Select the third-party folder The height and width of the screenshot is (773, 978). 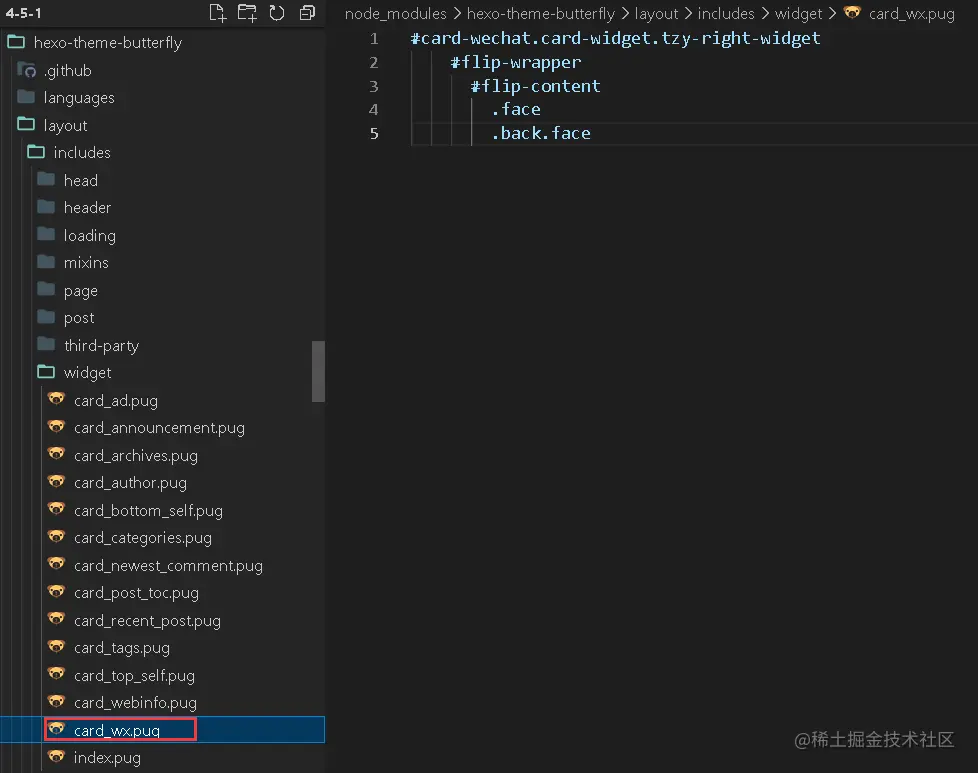(x=100, y=345)
